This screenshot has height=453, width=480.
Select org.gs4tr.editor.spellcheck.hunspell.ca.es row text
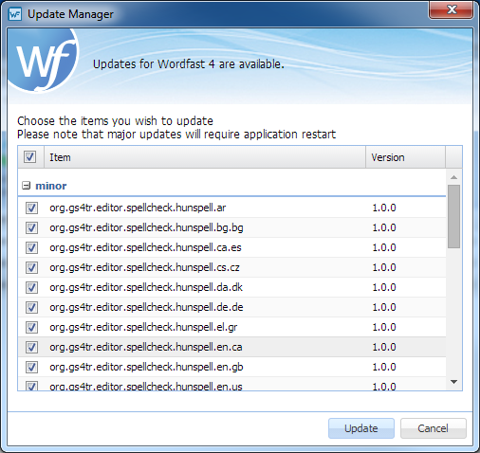tap(145, 248)
